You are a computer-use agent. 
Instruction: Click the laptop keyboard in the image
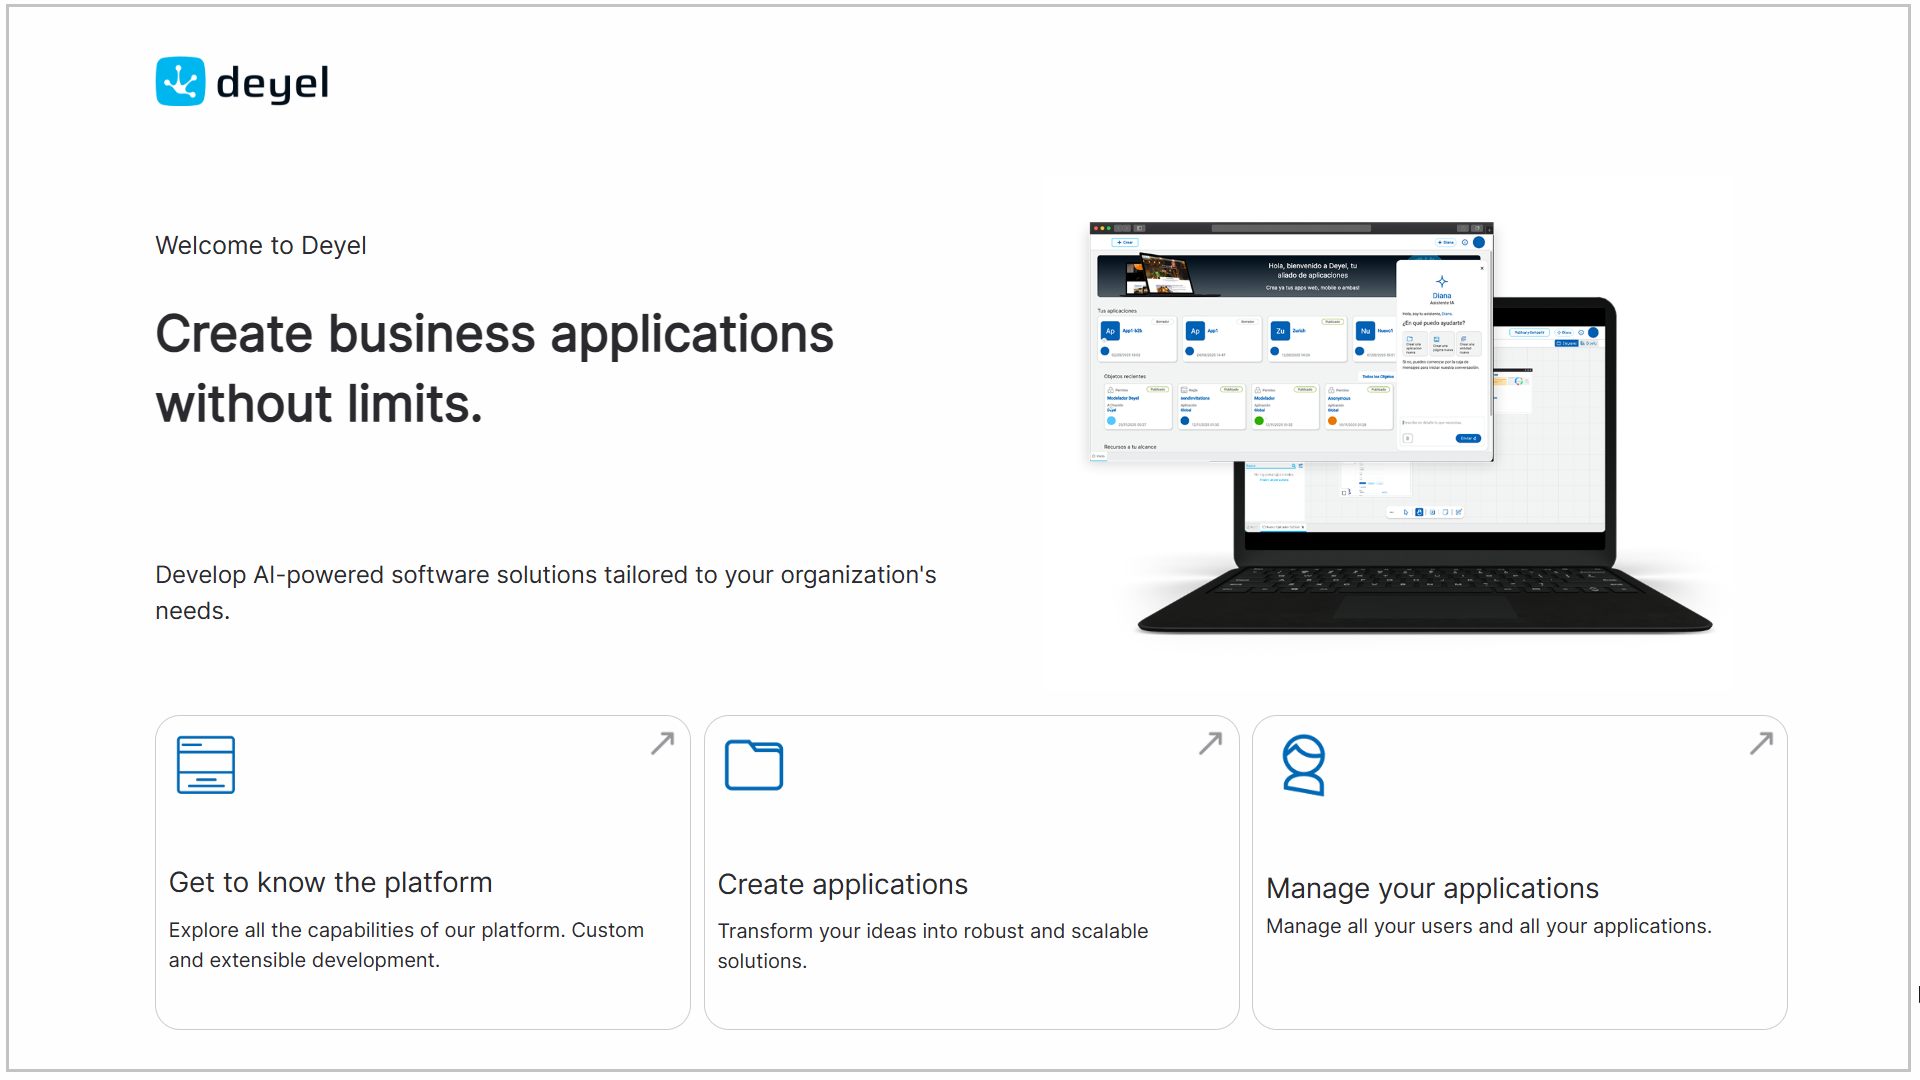pos(1425,590)
